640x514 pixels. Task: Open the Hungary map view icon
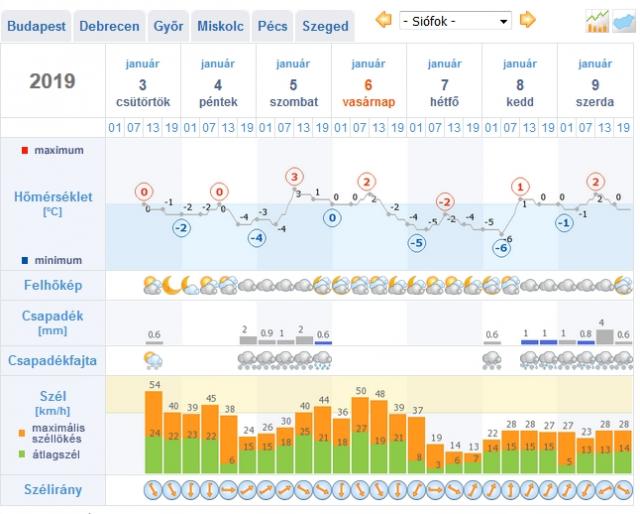(623, 22)
